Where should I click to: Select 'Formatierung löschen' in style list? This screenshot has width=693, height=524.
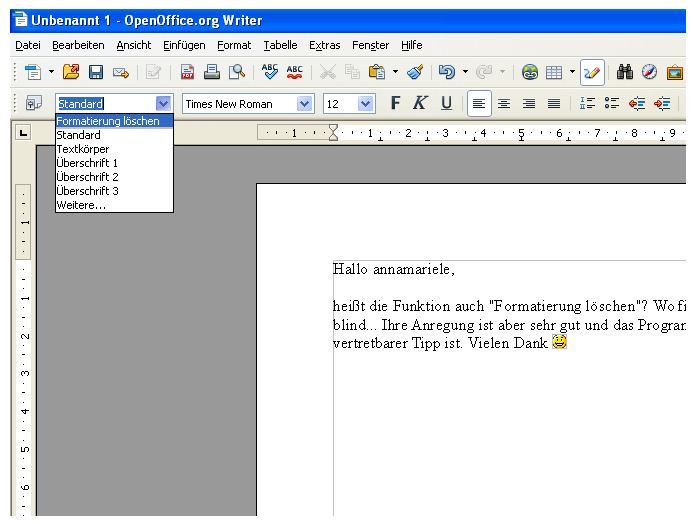coord(108,121)
